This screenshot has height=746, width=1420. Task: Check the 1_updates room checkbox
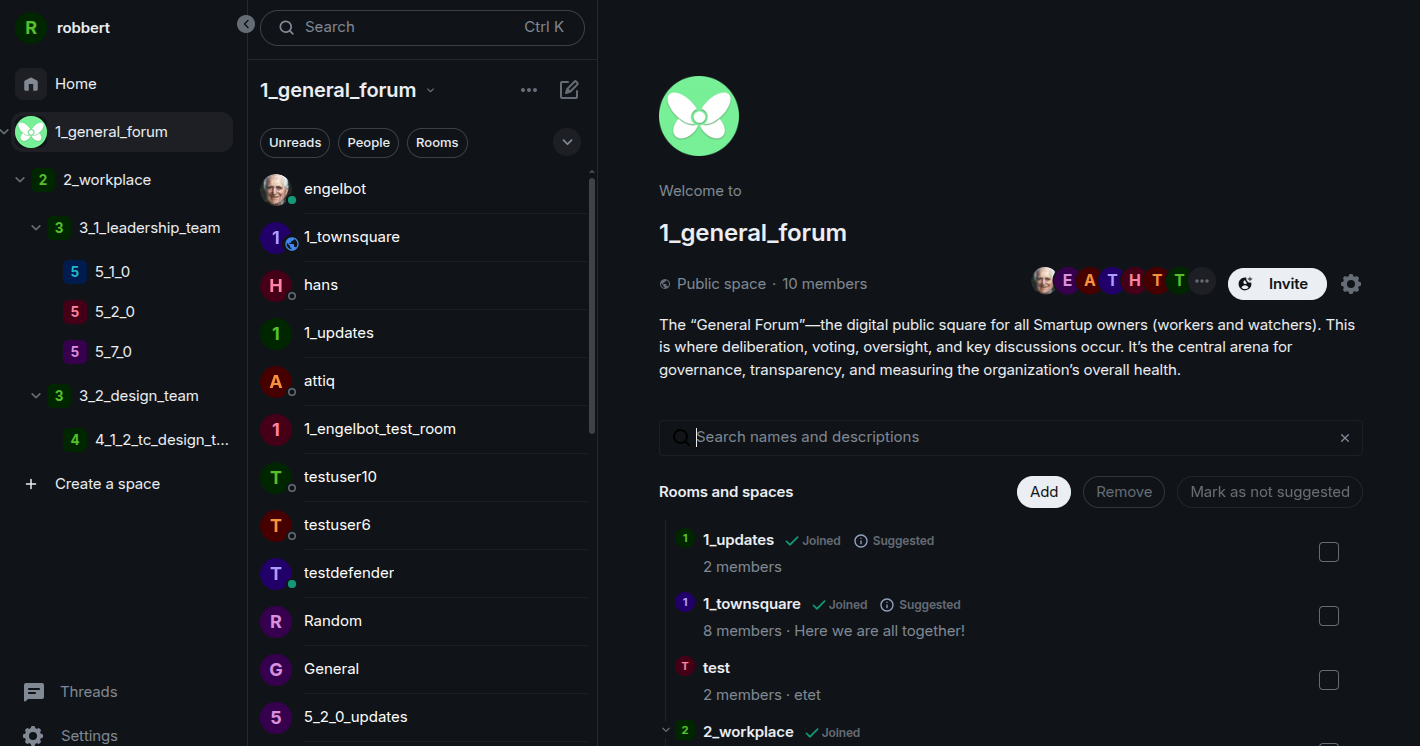coord(1328,552)
